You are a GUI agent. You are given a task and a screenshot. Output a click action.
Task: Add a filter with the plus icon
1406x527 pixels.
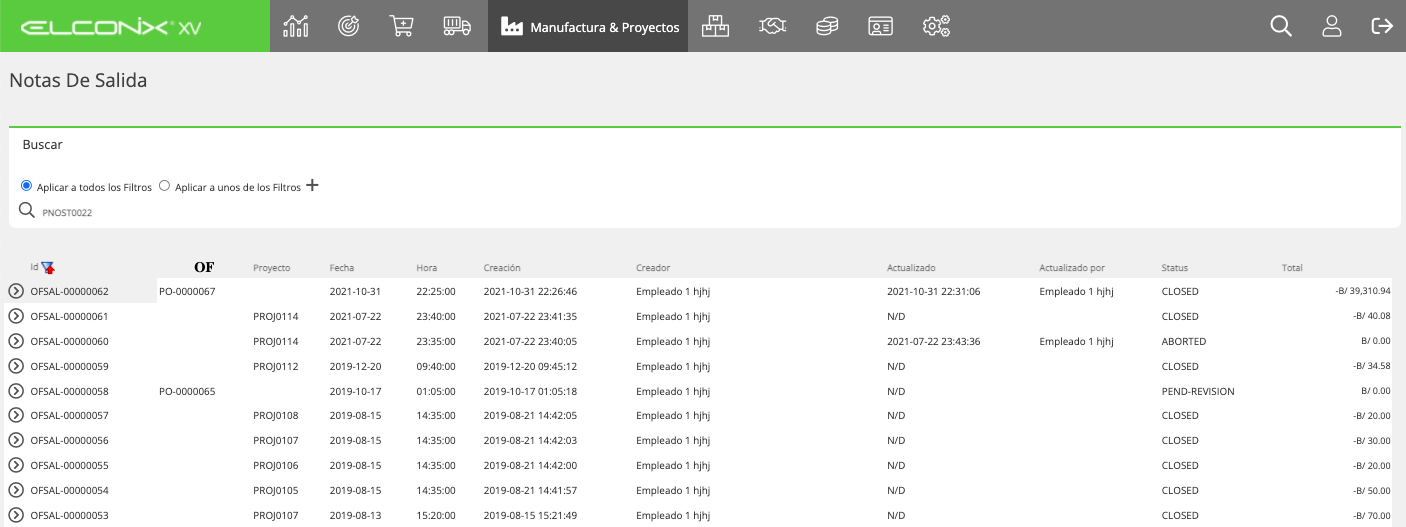[x=312, y=185]
